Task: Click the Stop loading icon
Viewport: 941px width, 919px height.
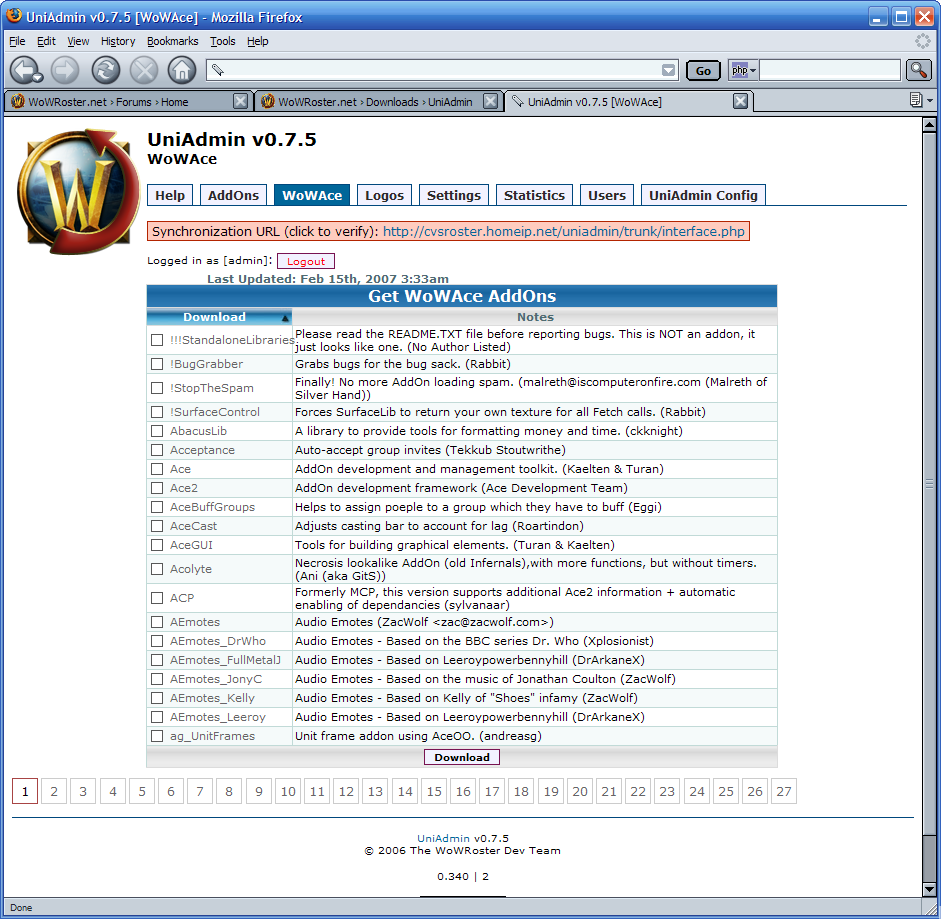Action: (x=144, y=70)
